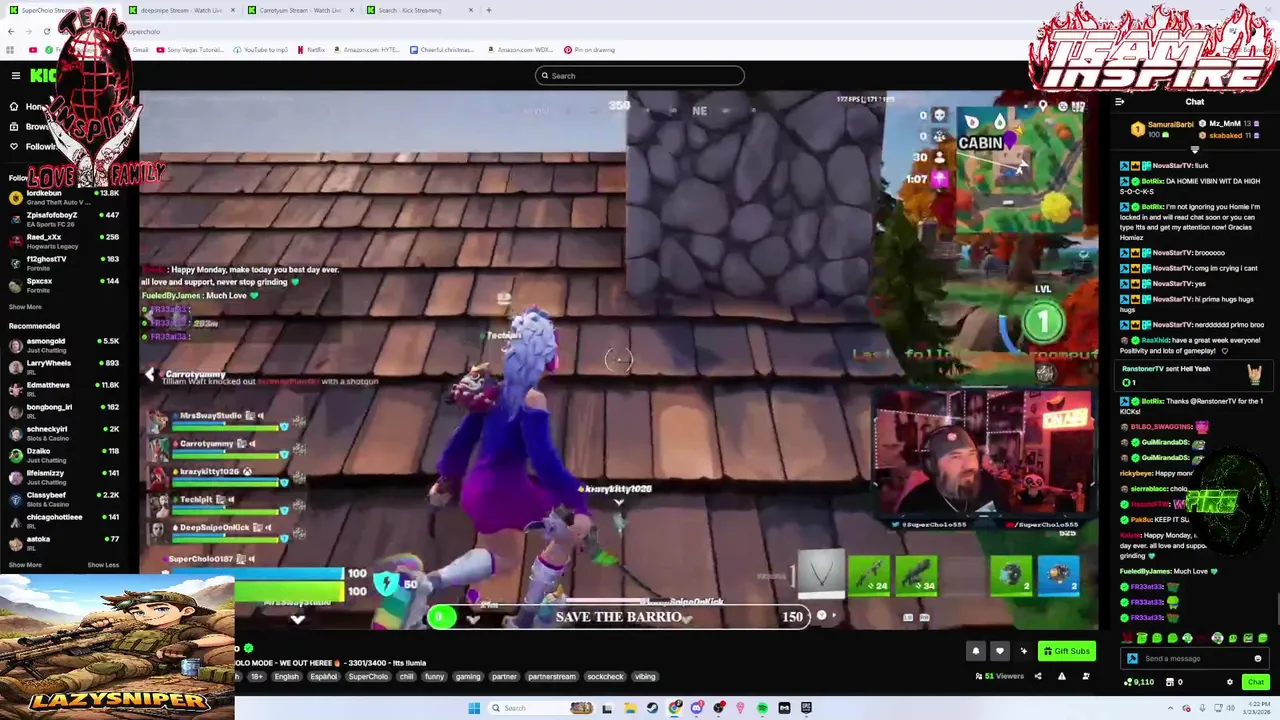
Task: Open File Explorer from the taskbar
Action: pos(630,708)
